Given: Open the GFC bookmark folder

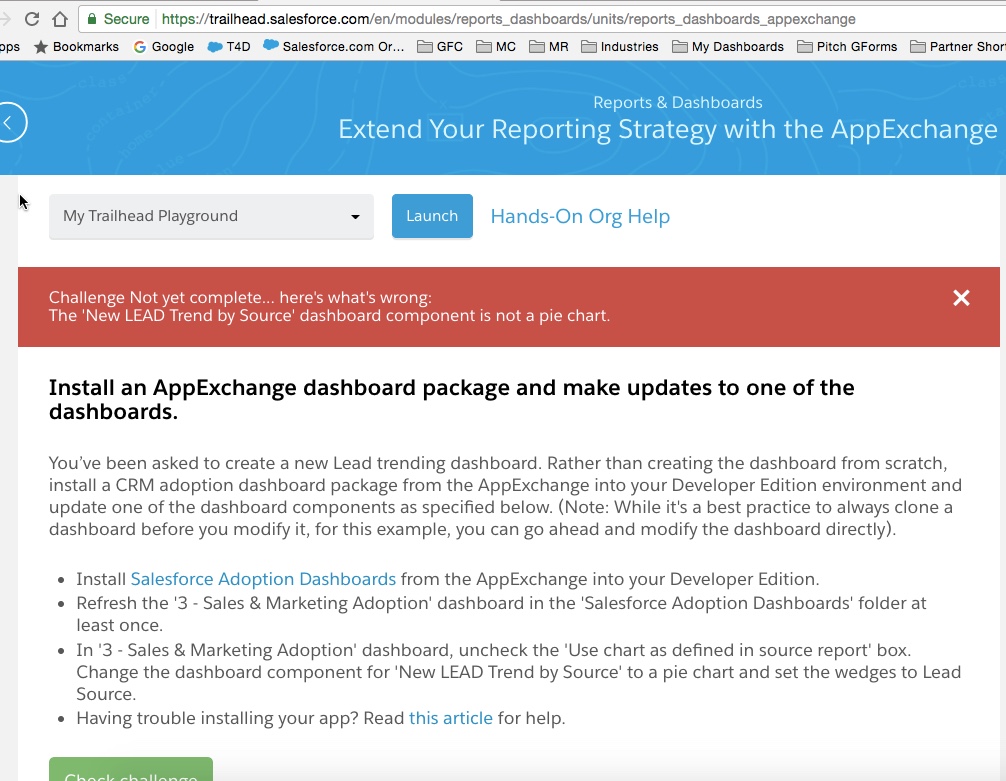Looking at the screenshot, I should [x=441, y=46].
